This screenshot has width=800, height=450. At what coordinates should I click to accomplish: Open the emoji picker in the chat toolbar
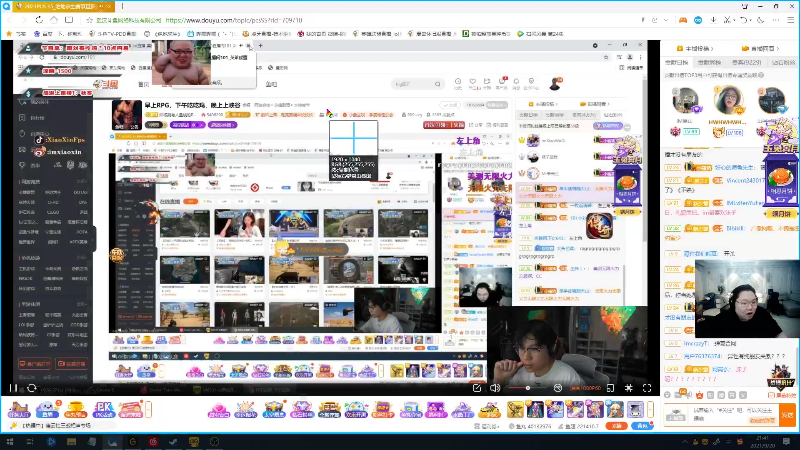point(668,395)
